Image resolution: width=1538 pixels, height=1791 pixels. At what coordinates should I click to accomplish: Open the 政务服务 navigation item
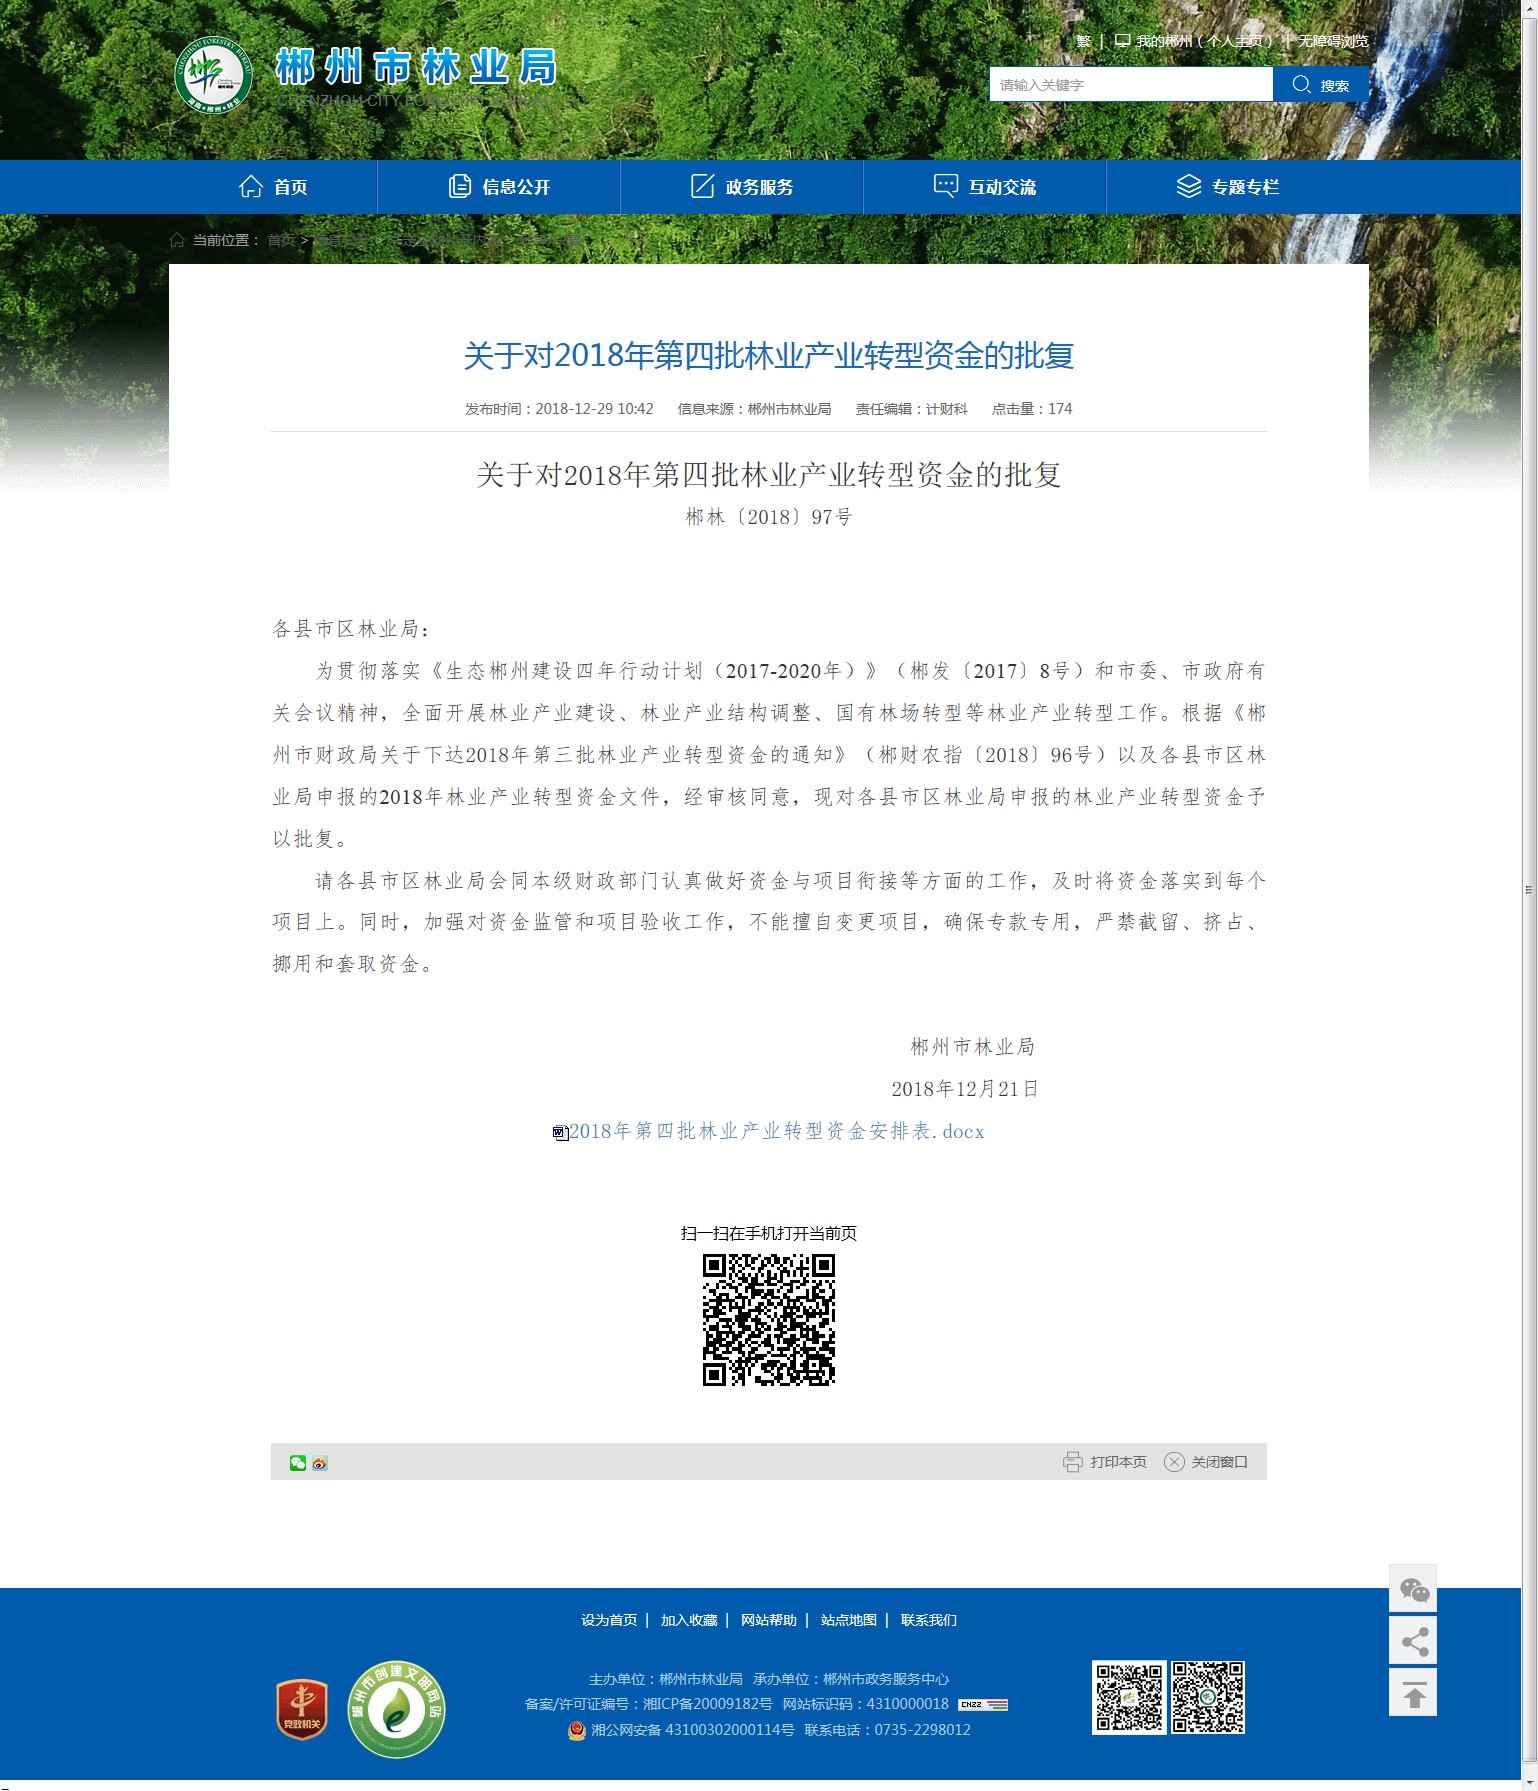click(742, 187)
